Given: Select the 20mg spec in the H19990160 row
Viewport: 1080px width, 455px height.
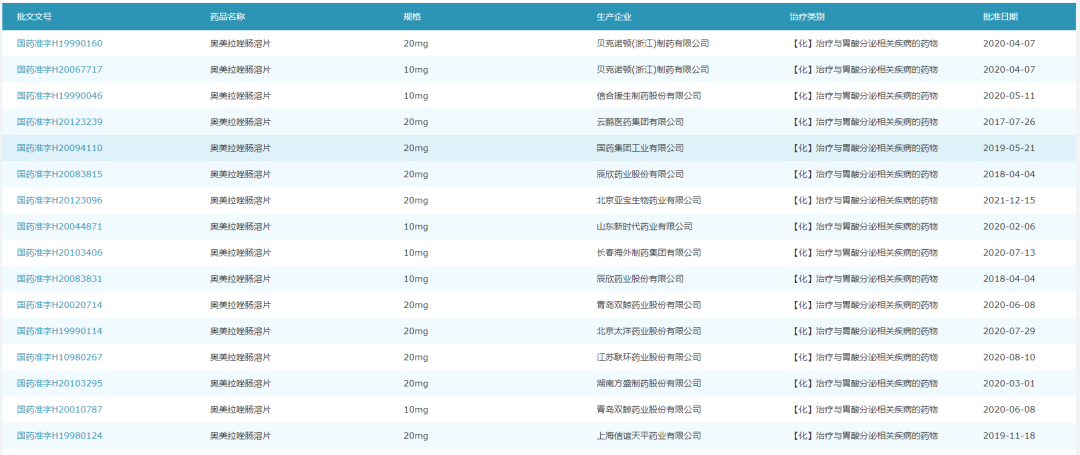Looking at the screenshot, I should tap(416, 43).
